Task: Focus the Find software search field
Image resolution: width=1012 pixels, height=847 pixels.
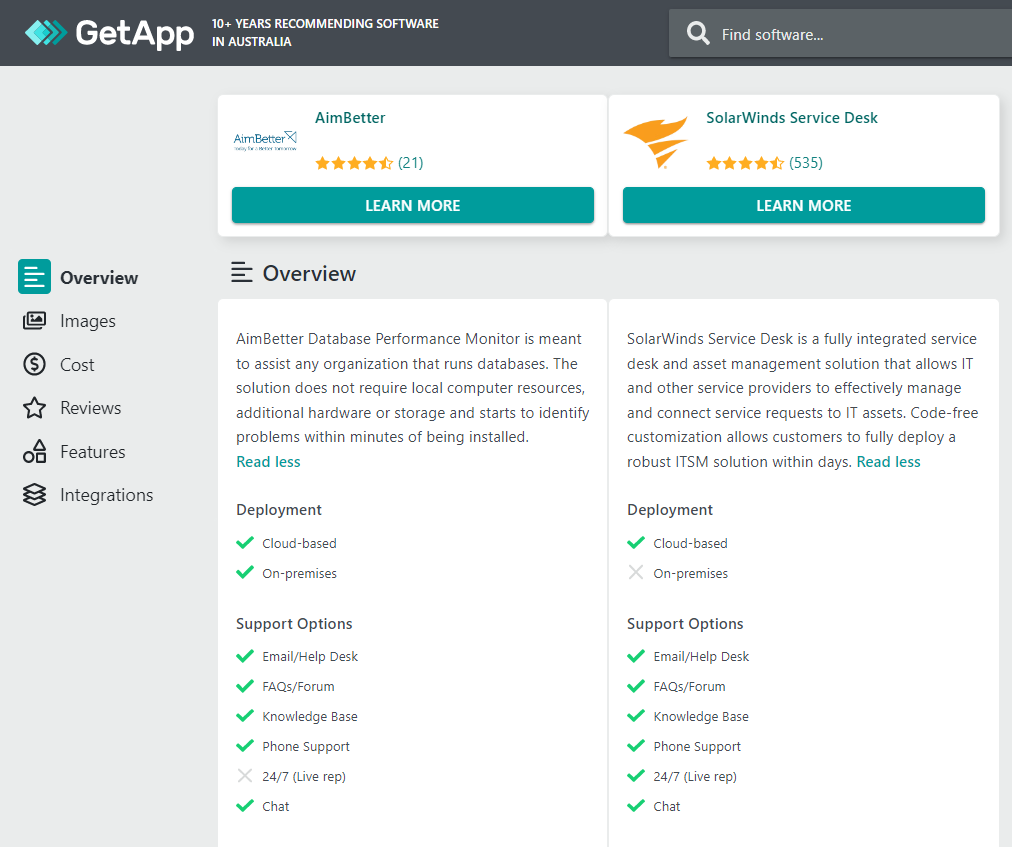Action: click(840, 34)
